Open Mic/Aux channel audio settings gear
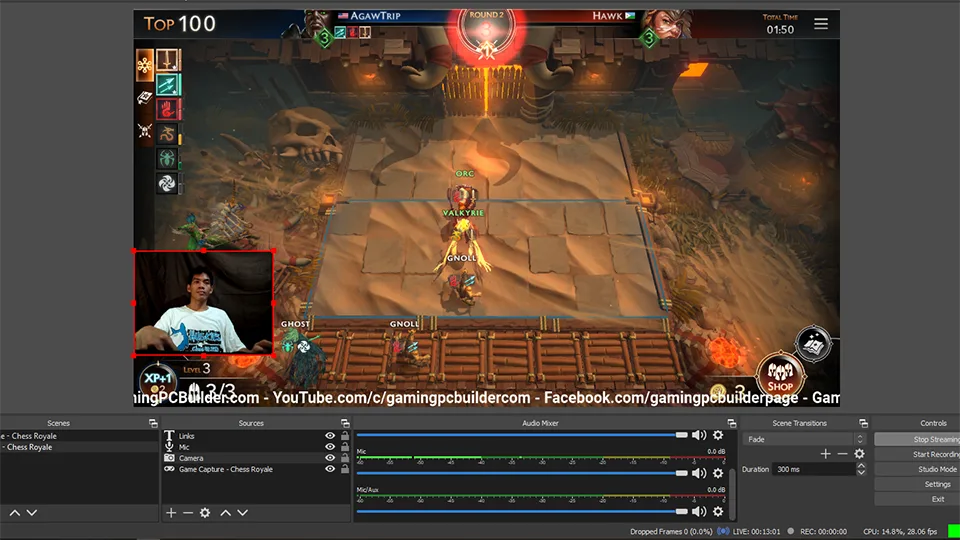The height and width of the screenshot is (540, 960). (718, 511)
